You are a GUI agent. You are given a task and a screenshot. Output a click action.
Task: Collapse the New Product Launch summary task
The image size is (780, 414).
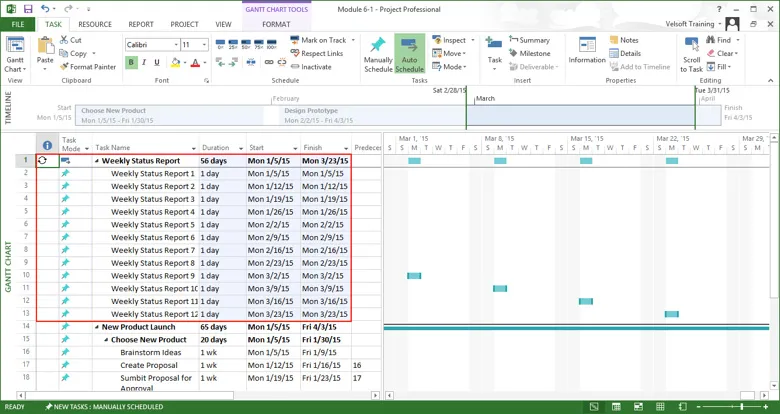click(x=97, y=327)
